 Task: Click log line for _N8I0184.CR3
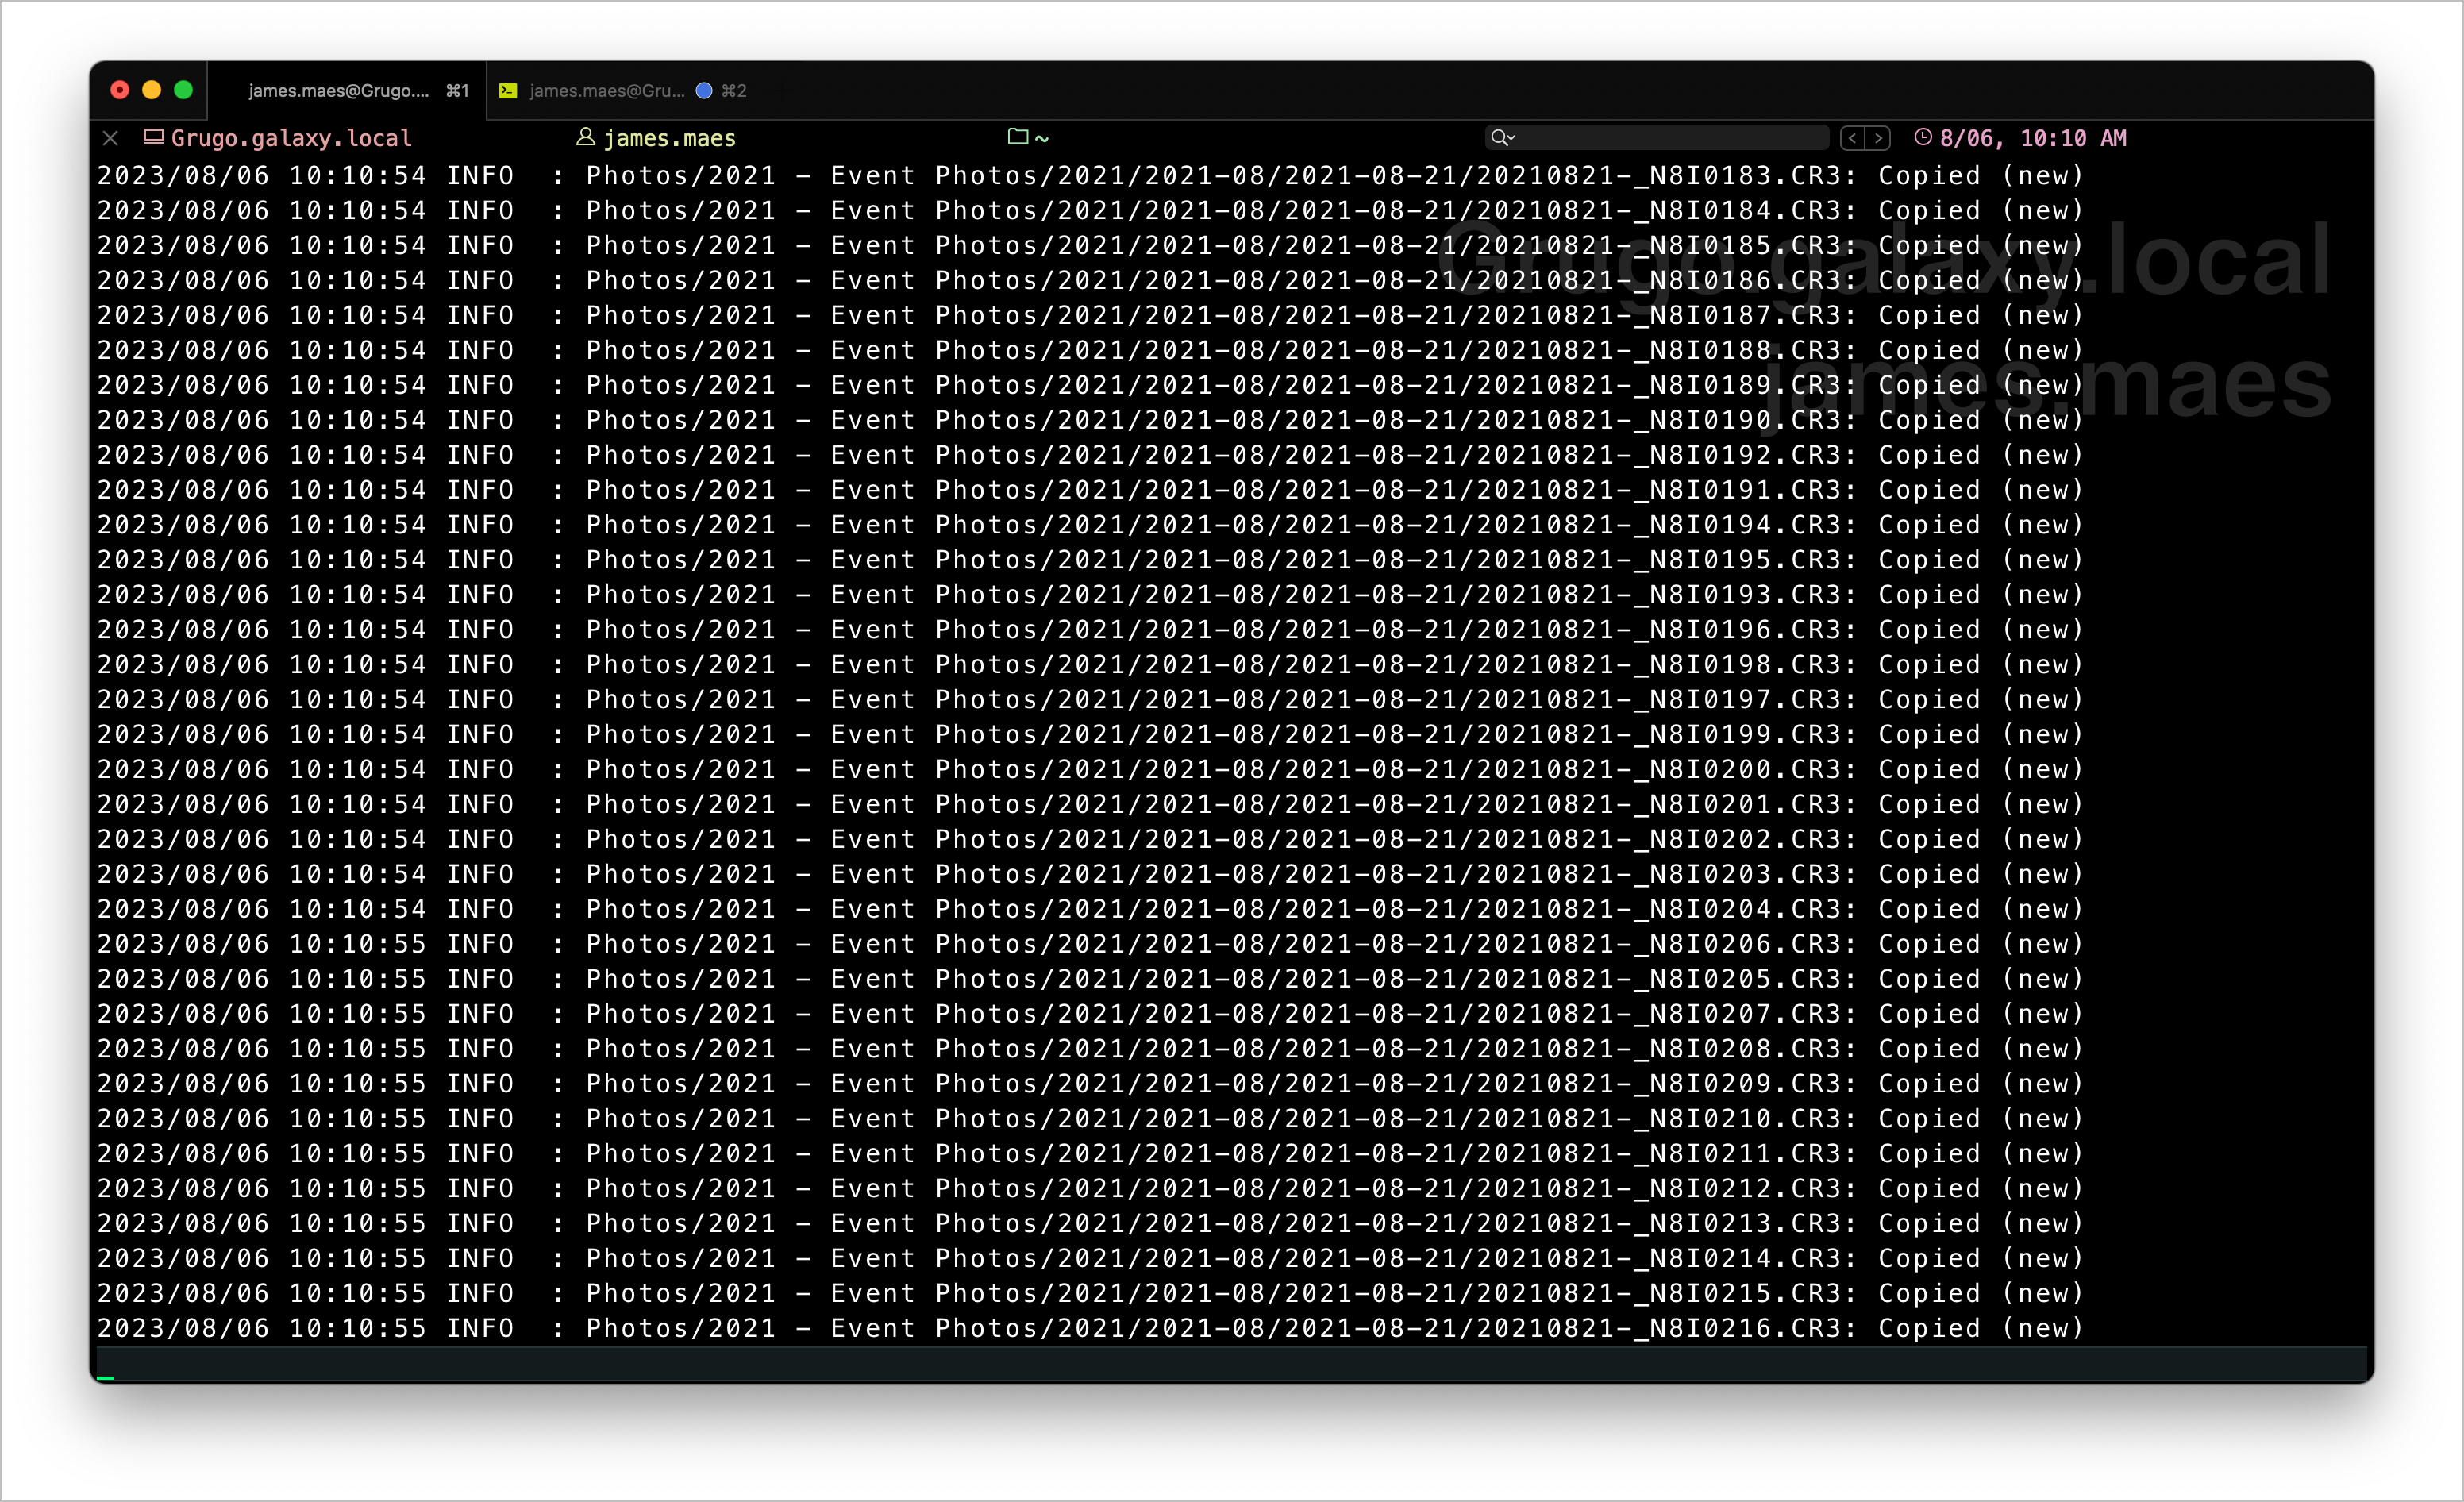1090,211
